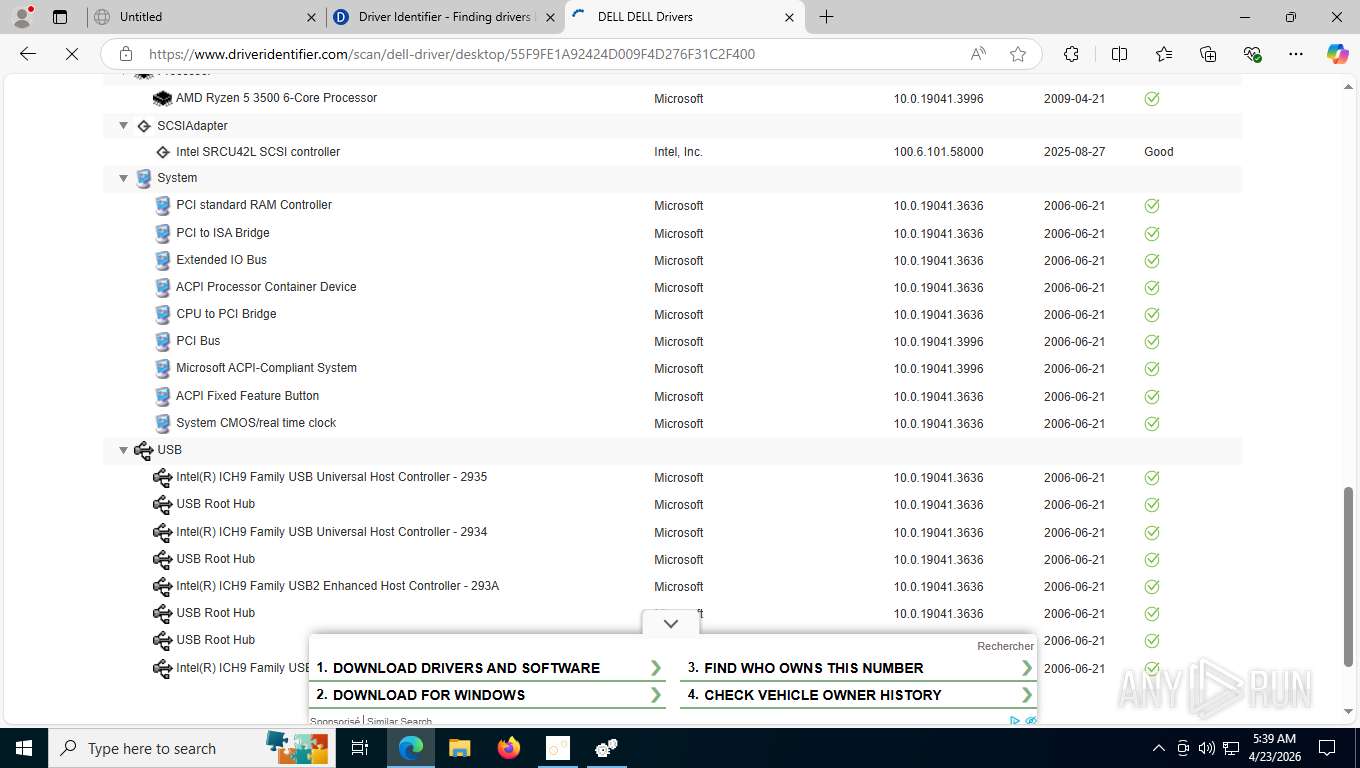Open File Explorer from taskbar
This screenshot has width=1360, height=768.
[459, 748]
